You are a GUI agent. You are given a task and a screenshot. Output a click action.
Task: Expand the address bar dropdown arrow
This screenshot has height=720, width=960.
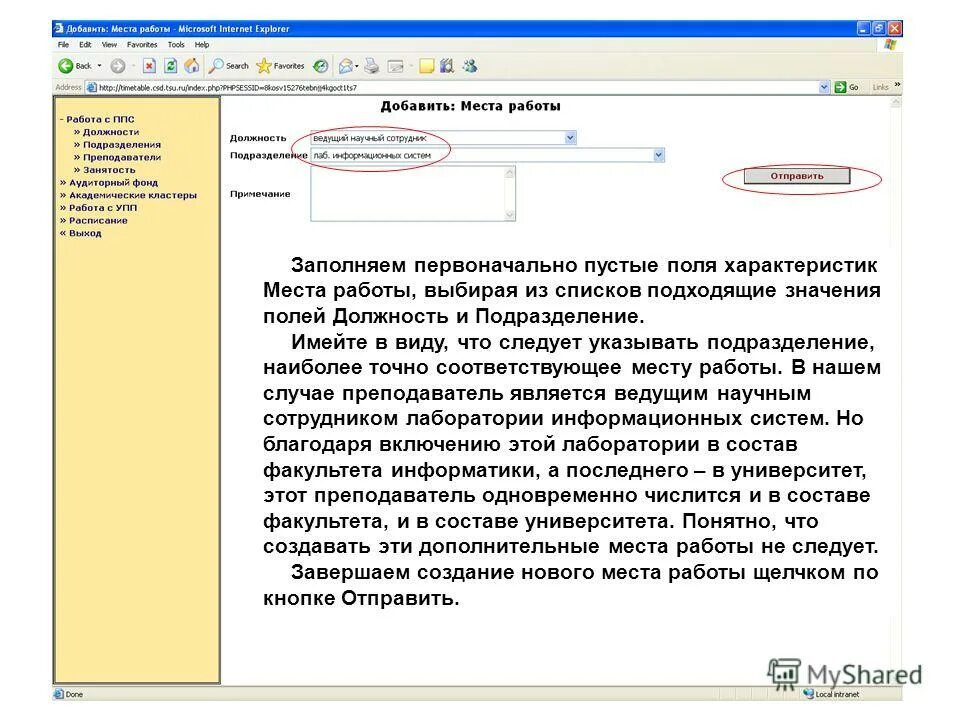pyautogui.click(x=824, y=88)
